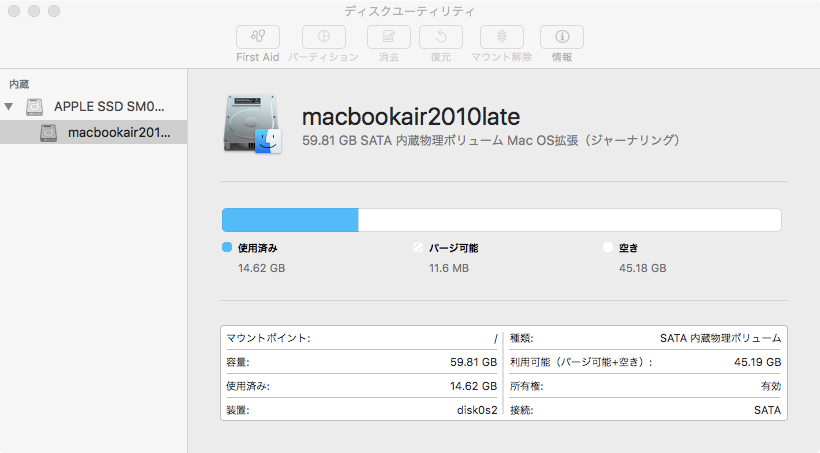
Task: Open the 情報 (Info) toolbar icon
Action: 562,37
